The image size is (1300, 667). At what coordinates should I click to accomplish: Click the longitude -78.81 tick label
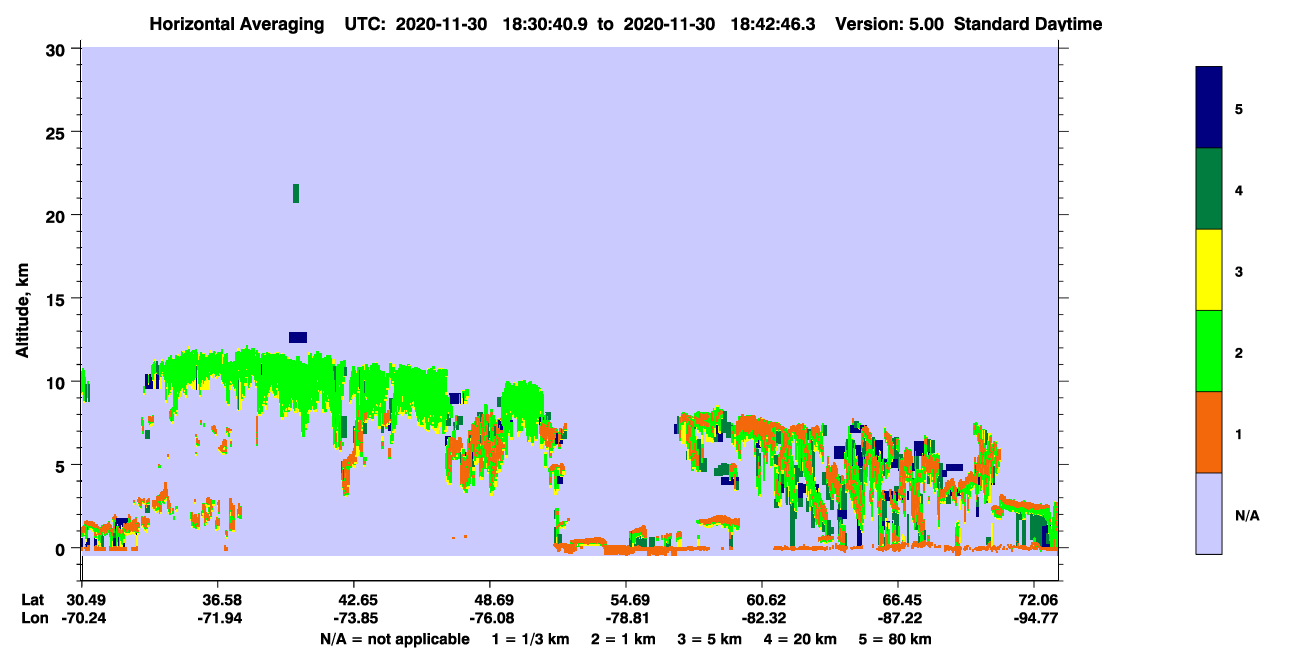coord(626,618)
